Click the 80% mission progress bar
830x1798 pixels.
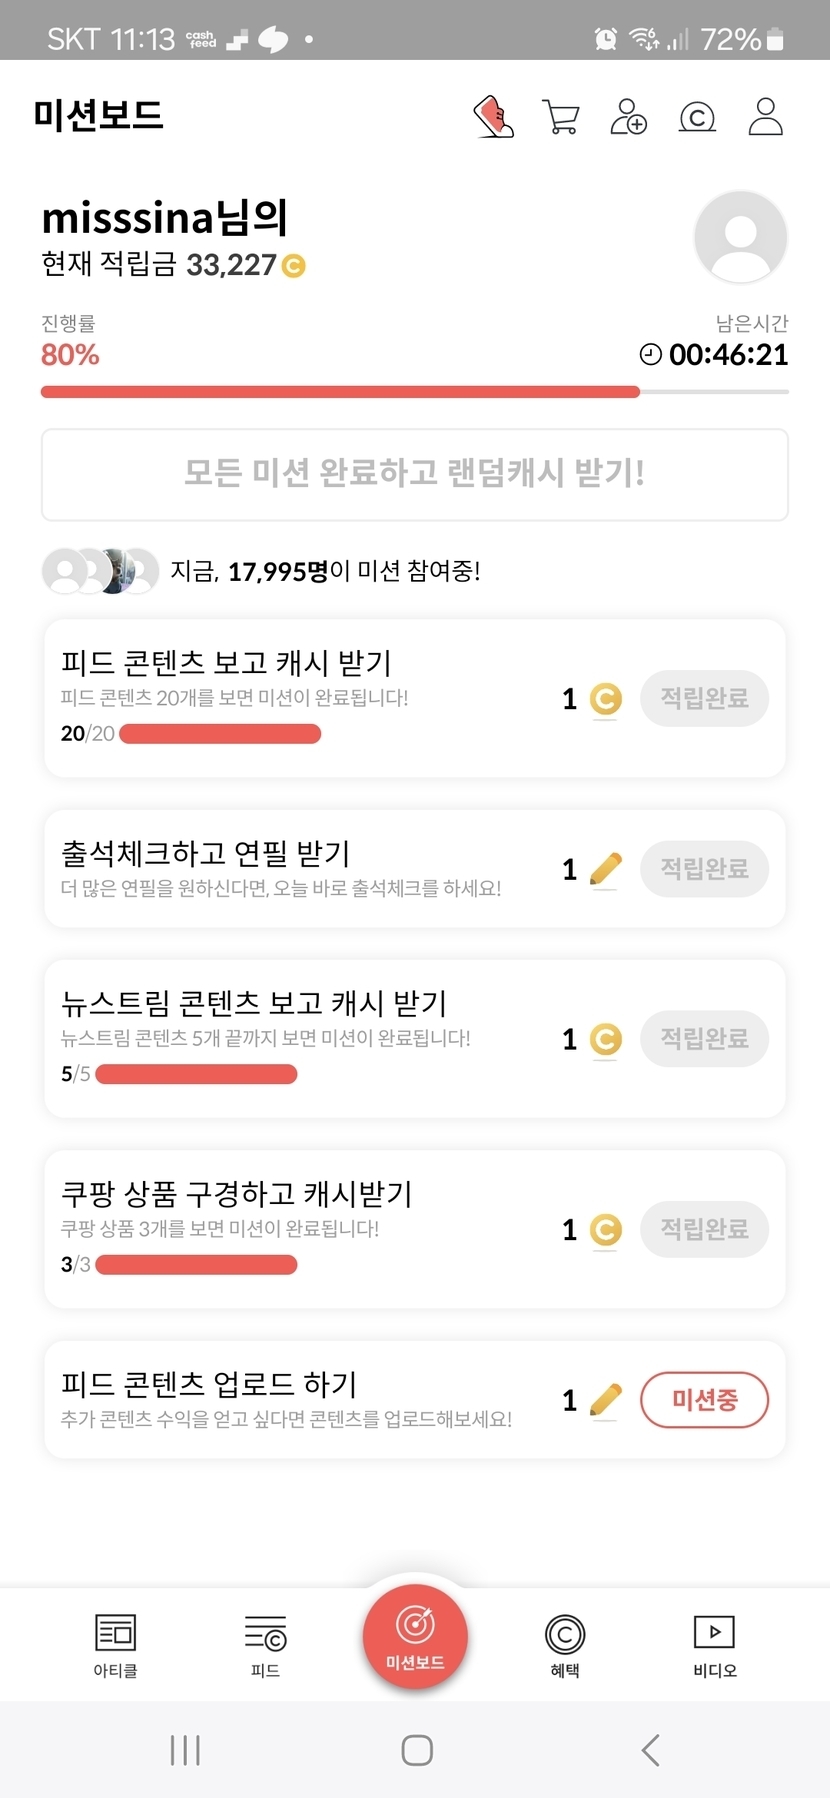(x=414, y=392)
